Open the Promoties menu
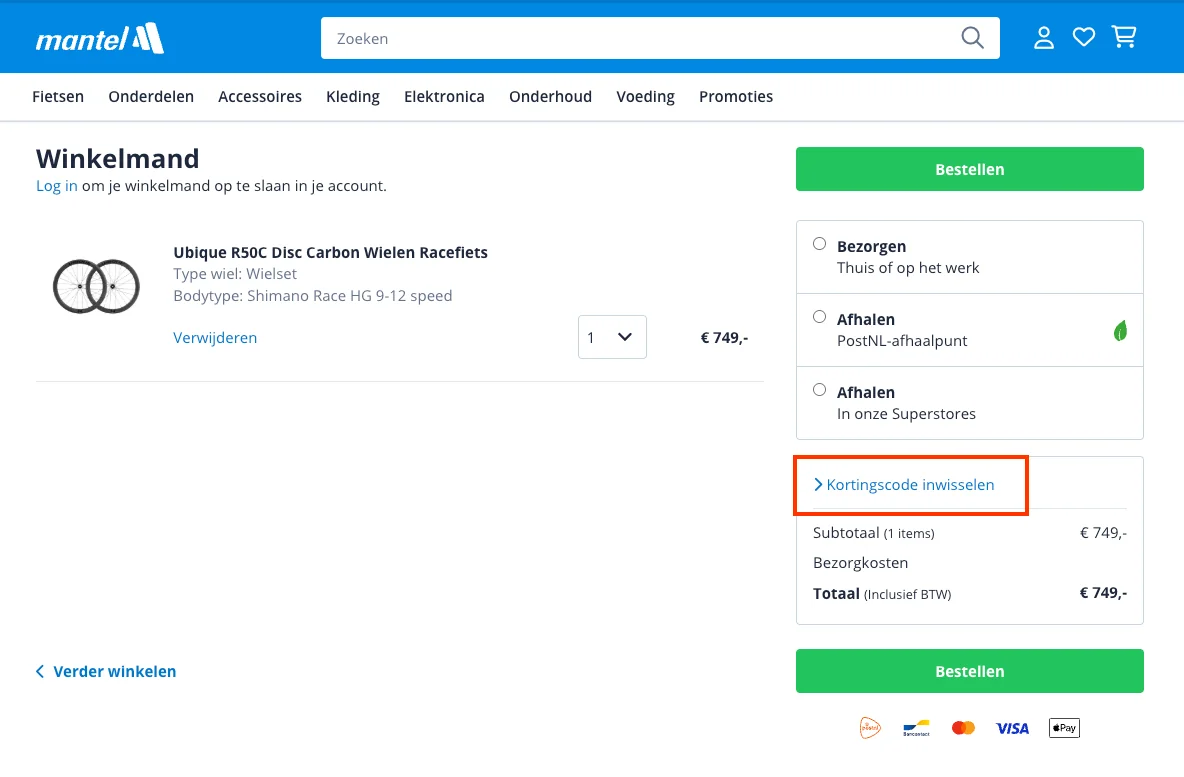This screenshot has height=777, width=1184. coord(736,97)
